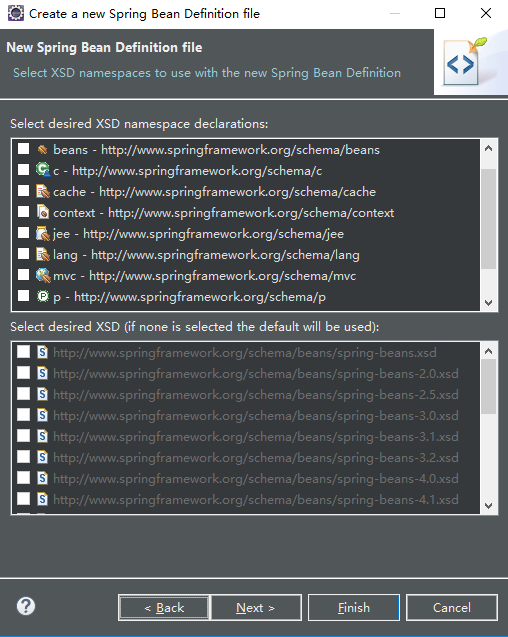Select the spring-beans-4.1.xsd checkbox

tap(23, 498)
